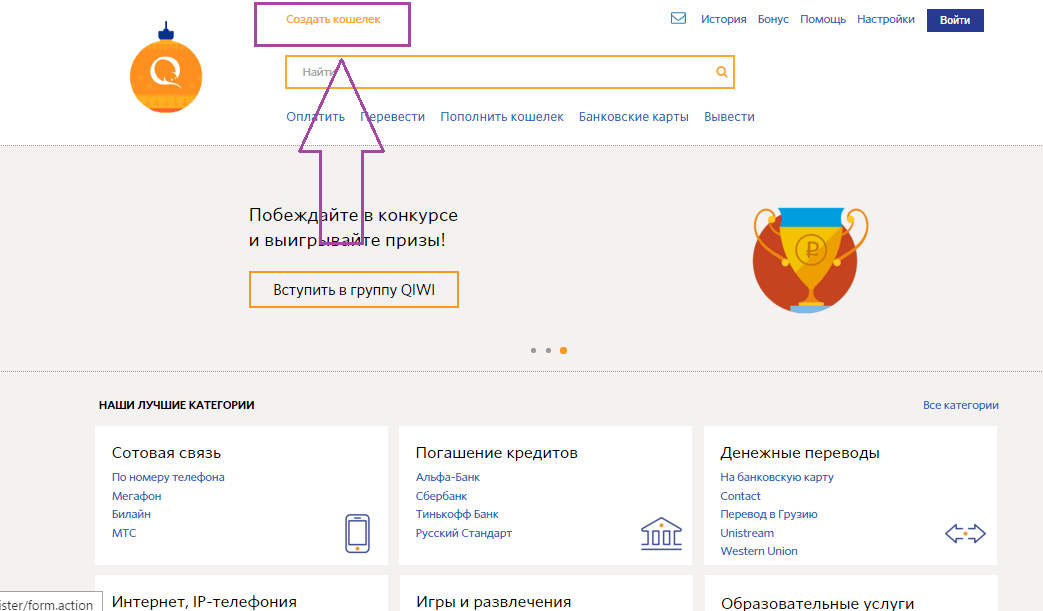Select Мегафон provider link
Screen dimensions: 1043x611
(x=136, y=496)
